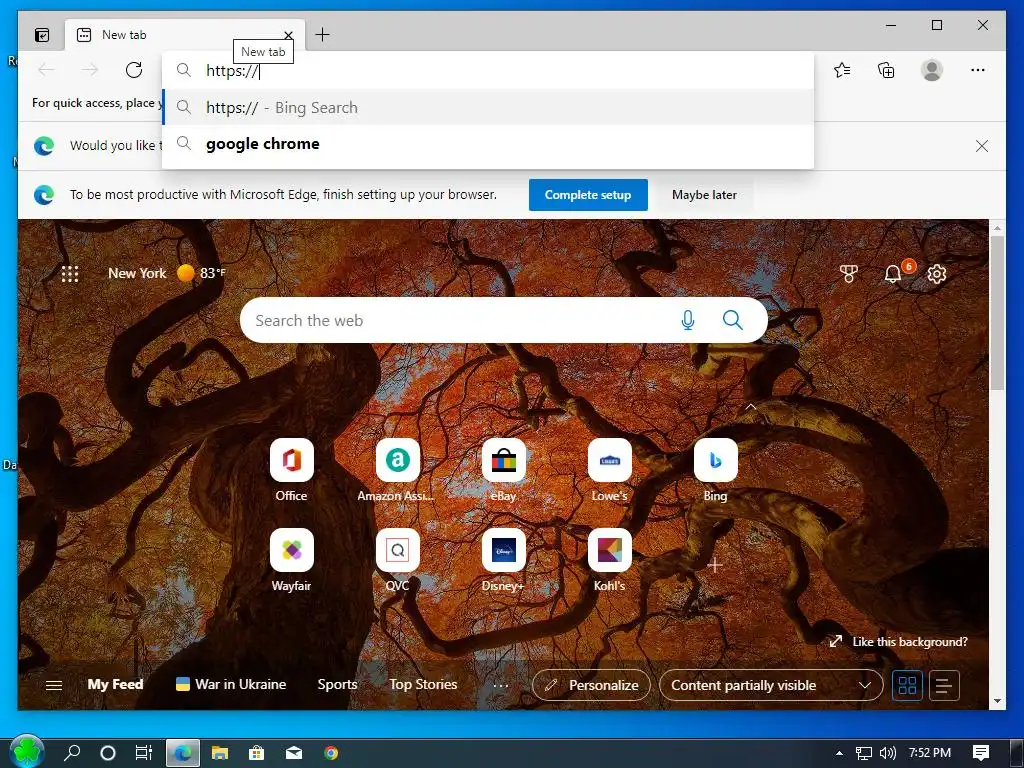Open the Action Center notification icon

[x=981, y=753]
